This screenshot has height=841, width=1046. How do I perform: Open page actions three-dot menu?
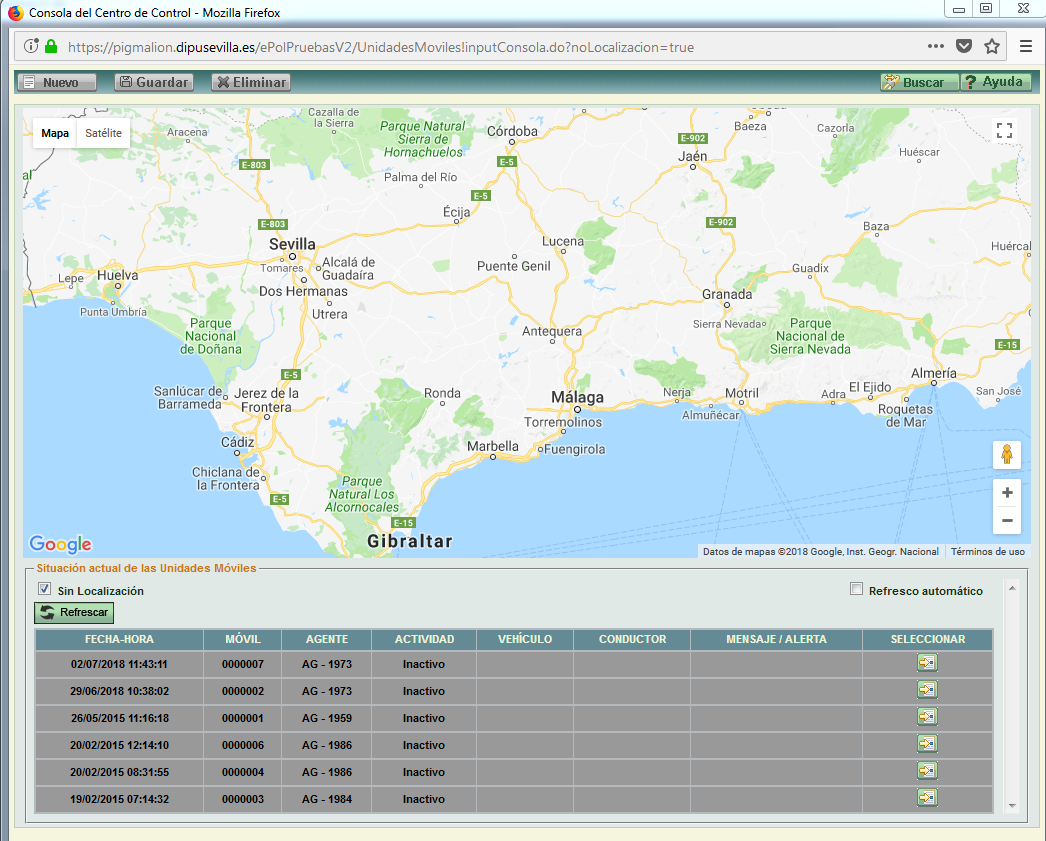(936, 46)
